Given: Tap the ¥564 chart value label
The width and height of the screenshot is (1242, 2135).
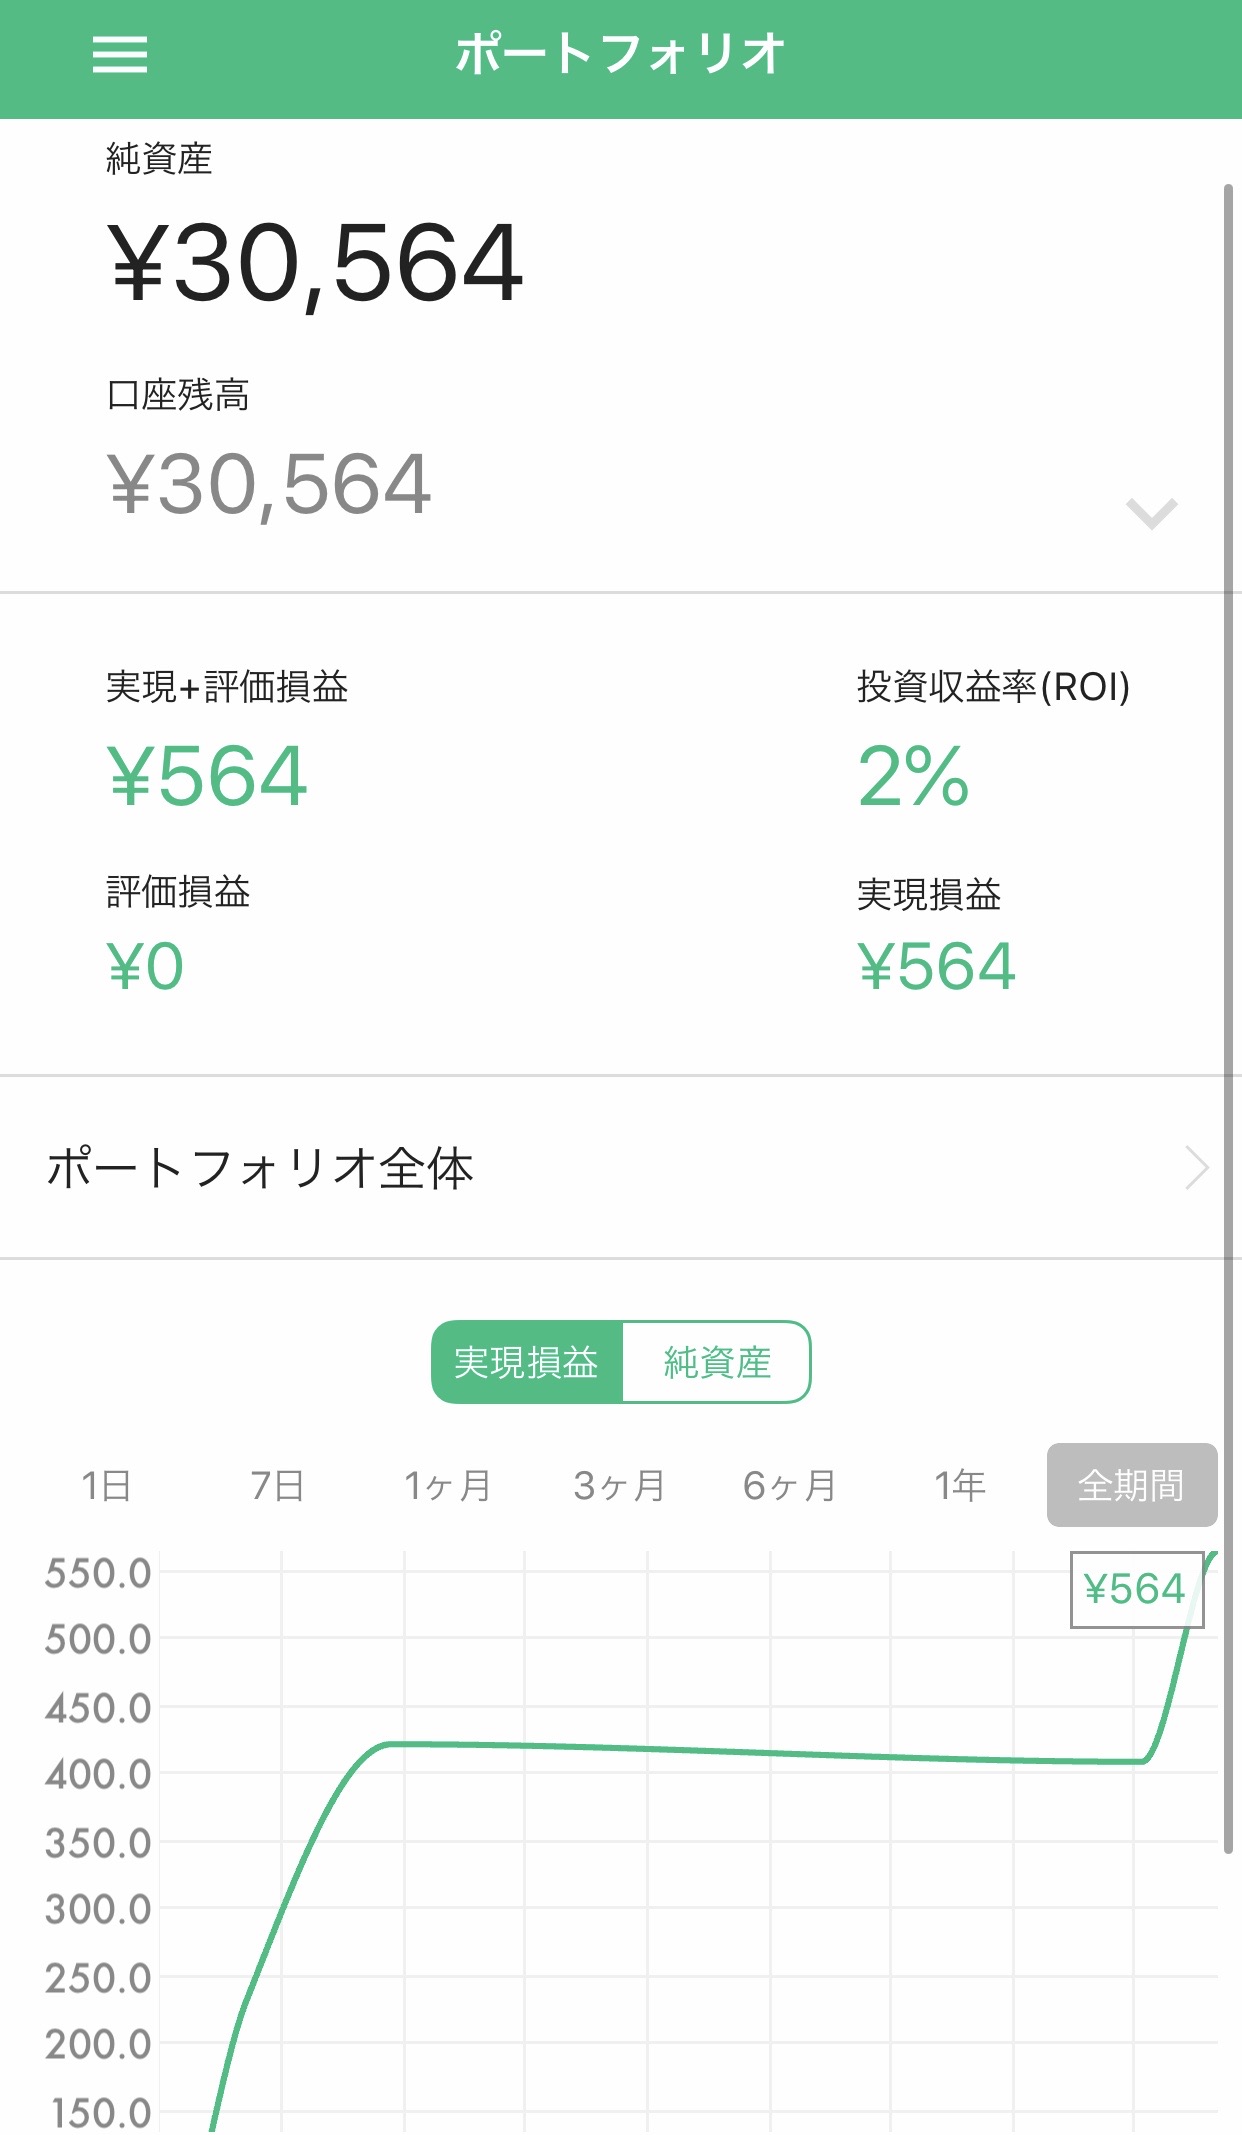Looking at the screenshot, I should pos(1135,1589).
